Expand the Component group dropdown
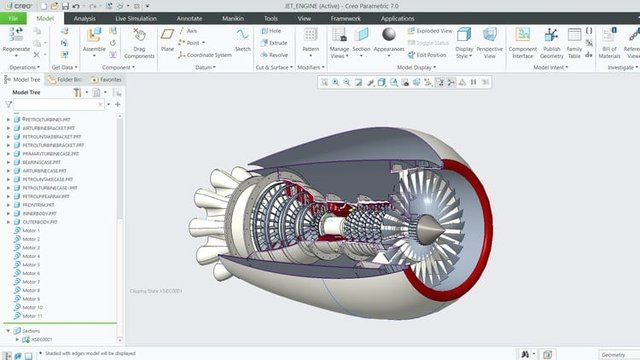 (x=118, y=67)
